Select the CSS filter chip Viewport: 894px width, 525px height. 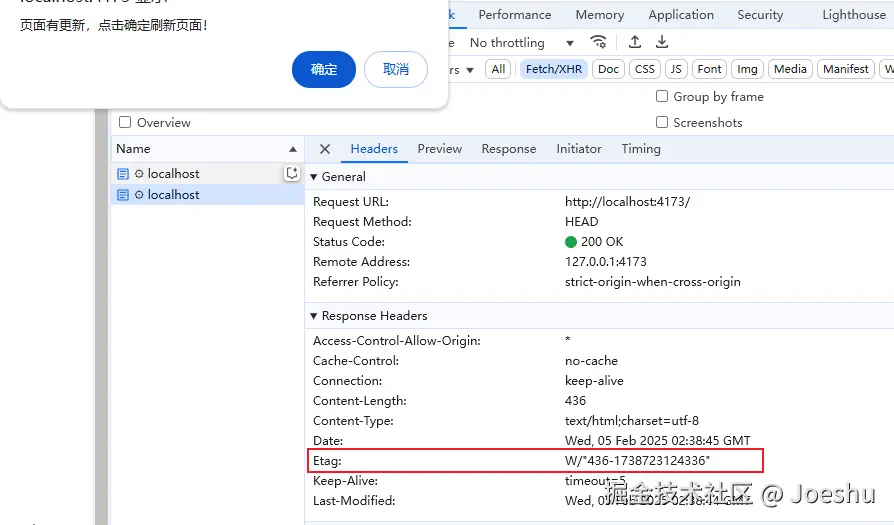(644, 69)
